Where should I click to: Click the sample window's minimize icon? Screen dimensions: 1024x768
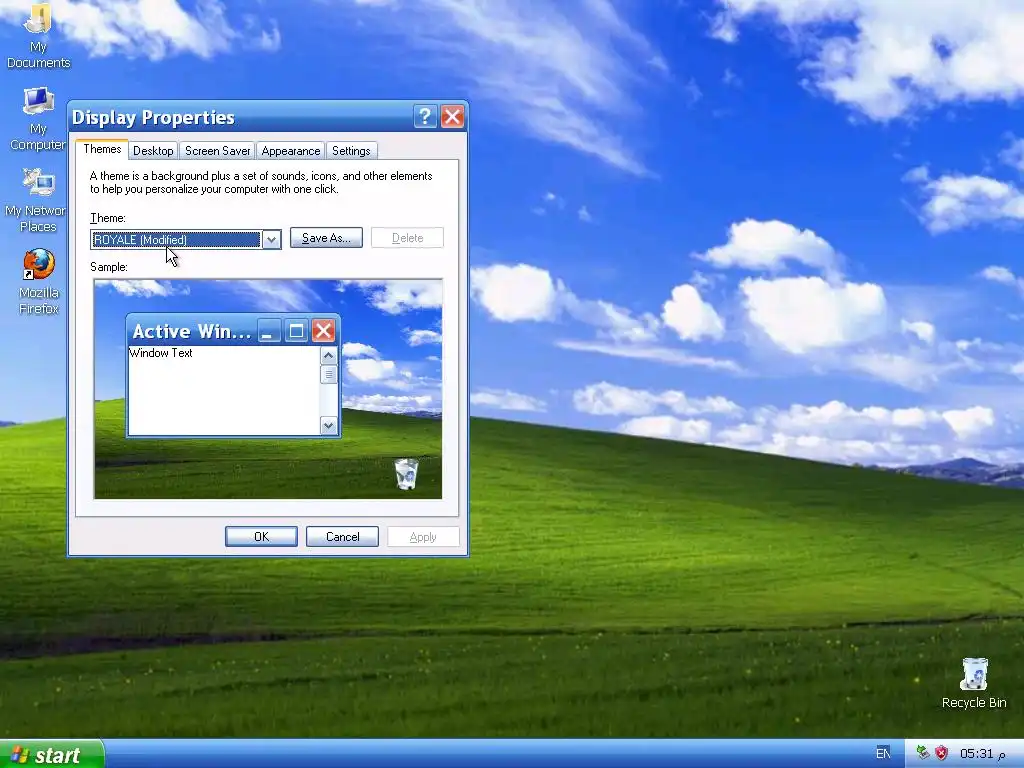(268, 331)
